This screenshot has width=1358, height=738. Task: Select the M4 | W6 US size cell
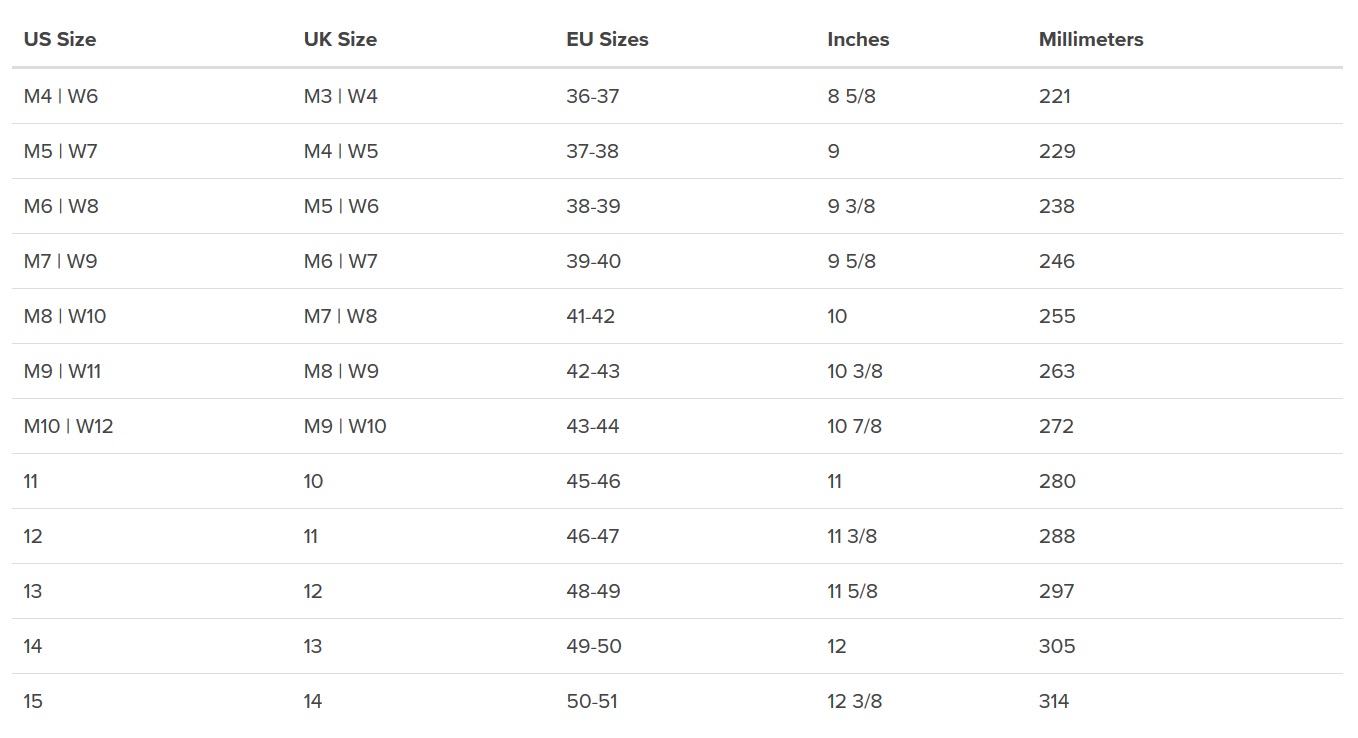pos(61,97)
